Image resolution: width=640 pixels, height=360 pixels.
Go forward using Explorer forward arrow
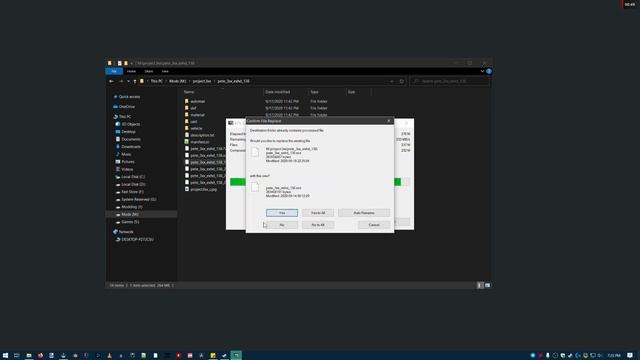(121, 81)
